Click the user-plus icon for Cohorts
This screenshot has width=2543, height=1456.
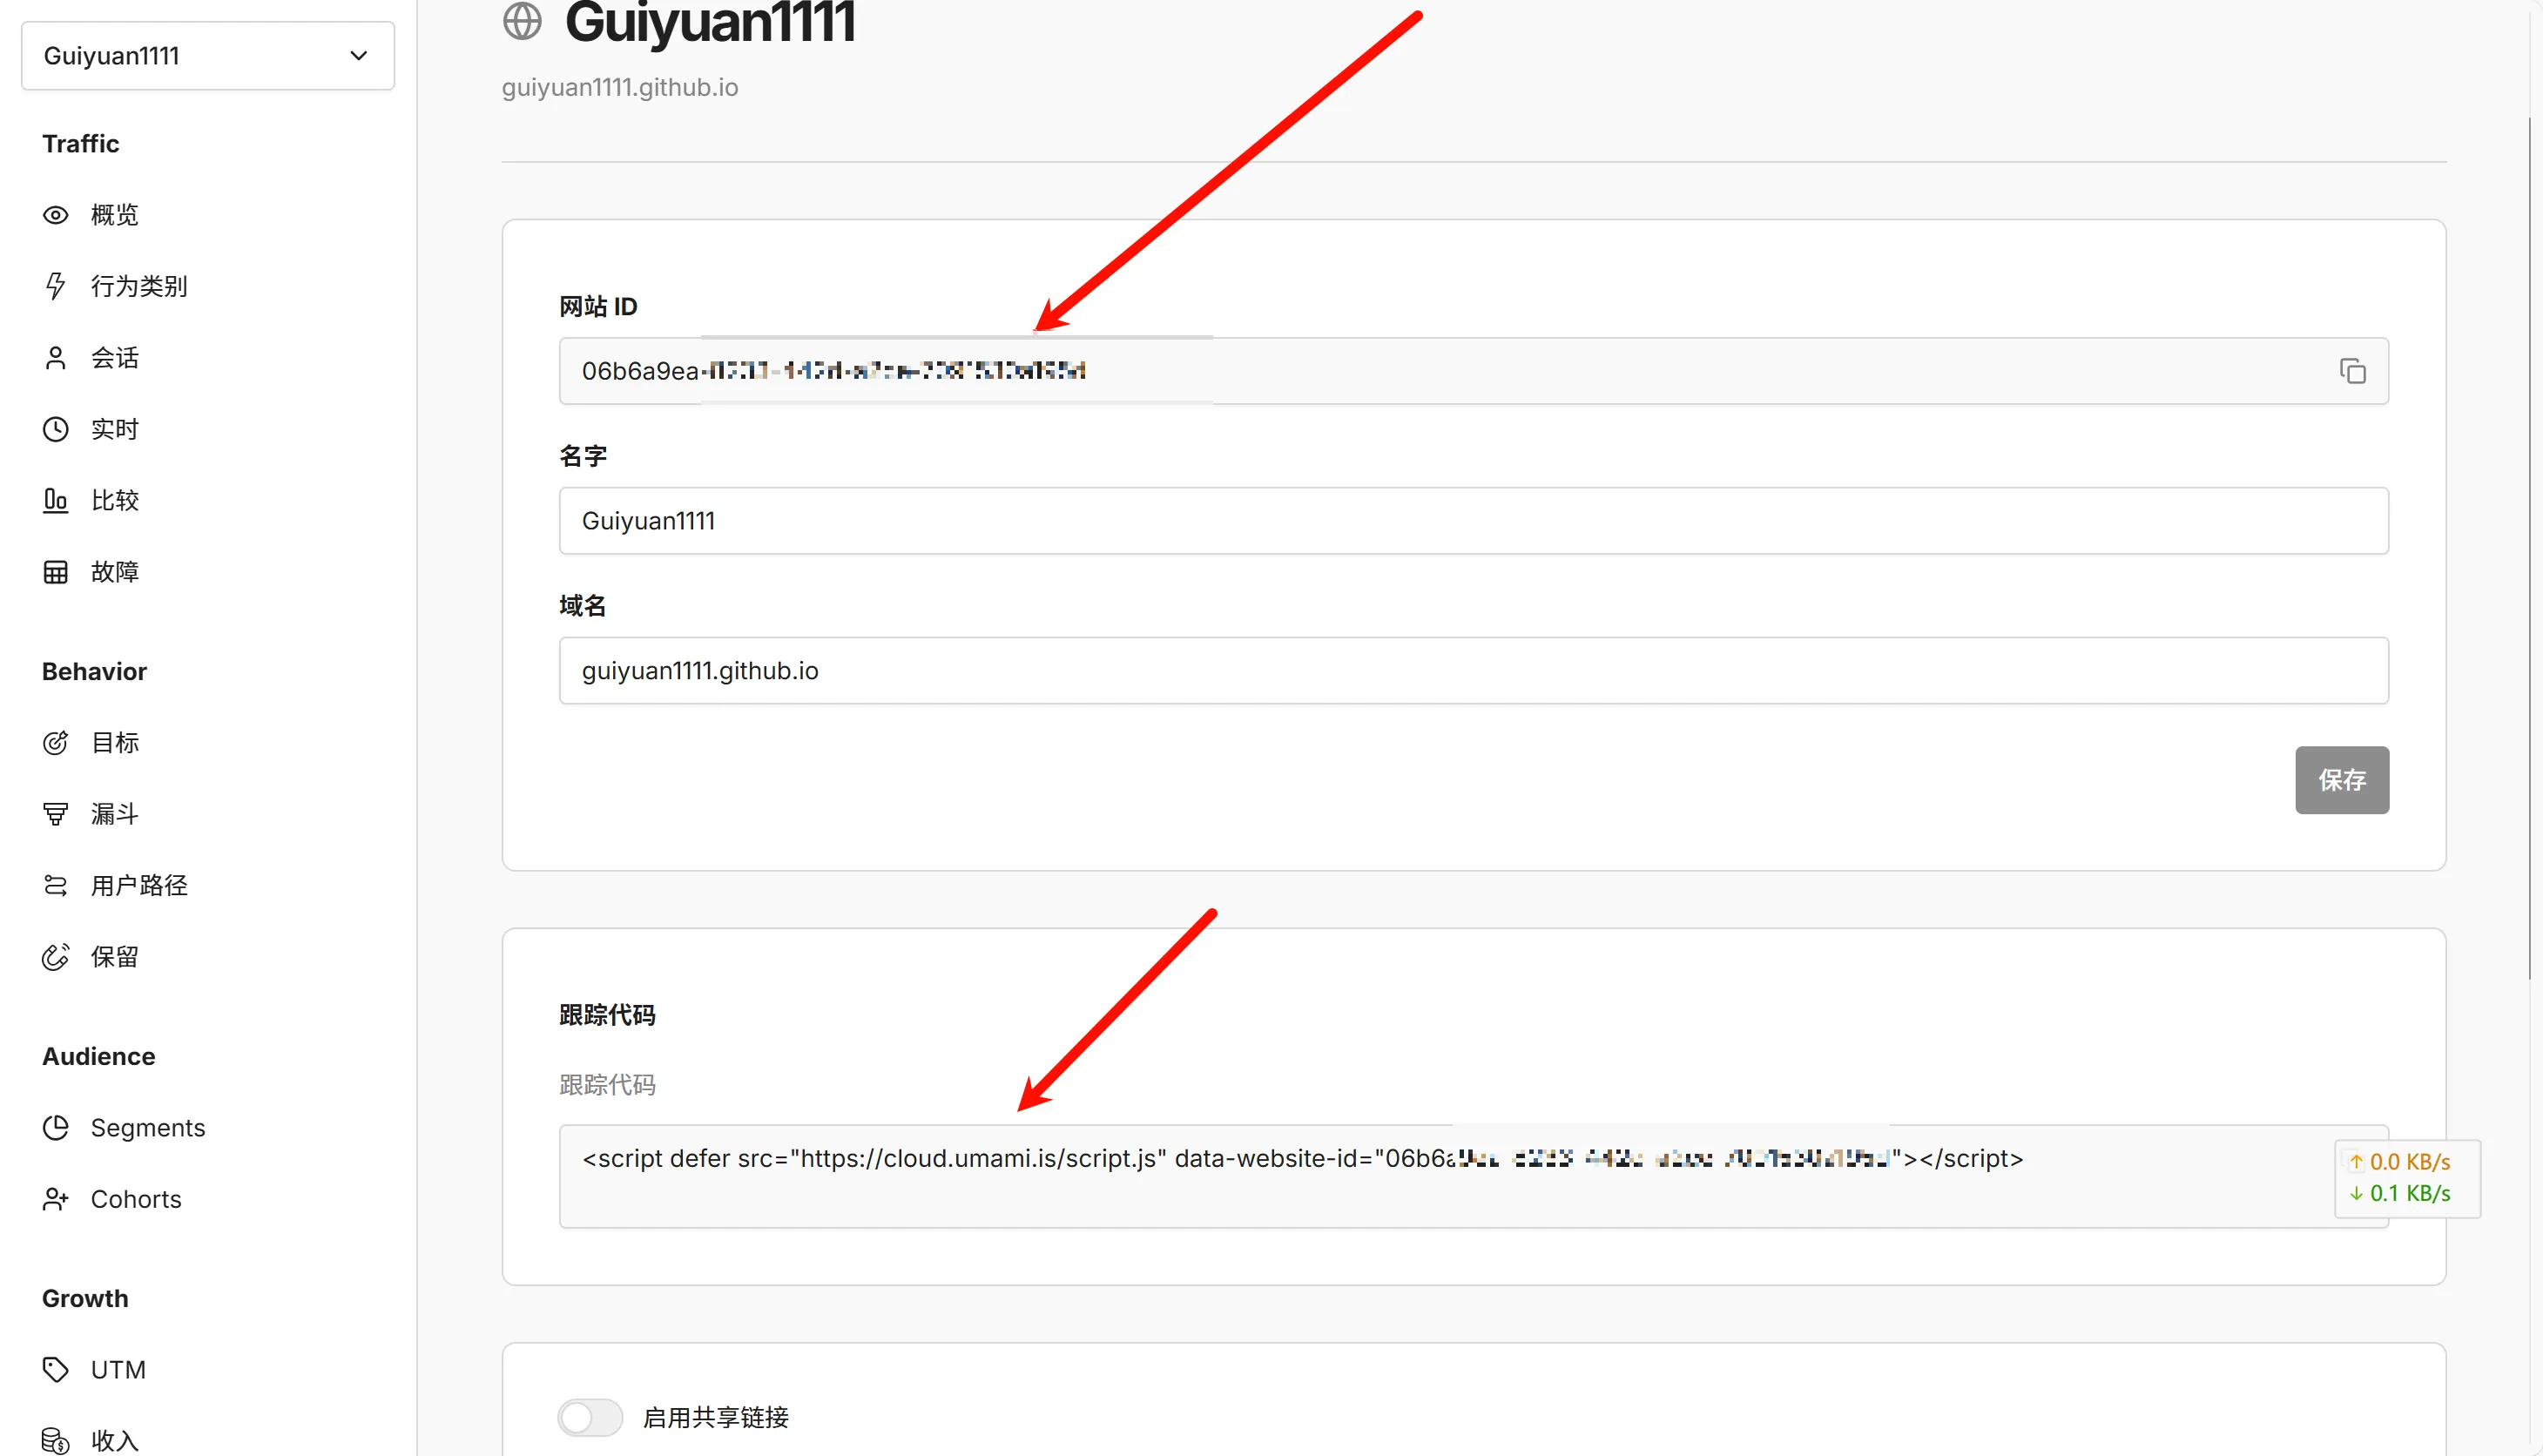point(56,1199)
